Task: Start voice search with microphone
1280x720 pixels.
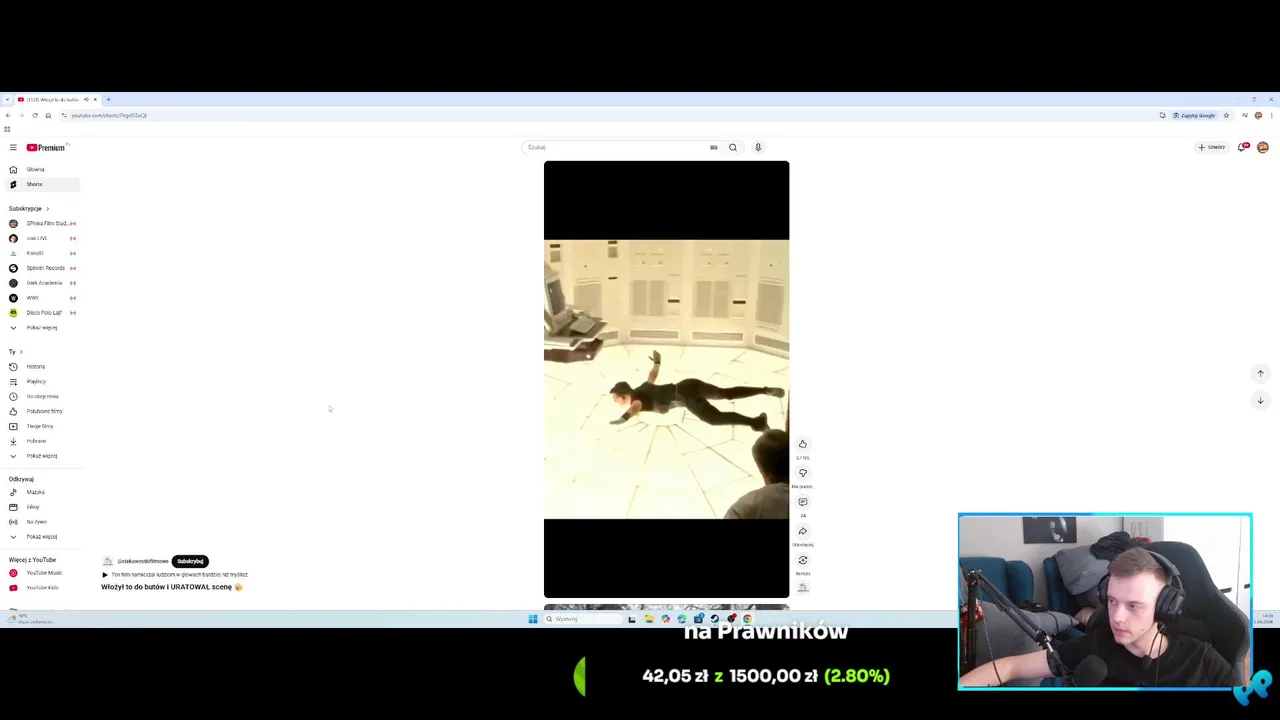Action: coord(758,147)
